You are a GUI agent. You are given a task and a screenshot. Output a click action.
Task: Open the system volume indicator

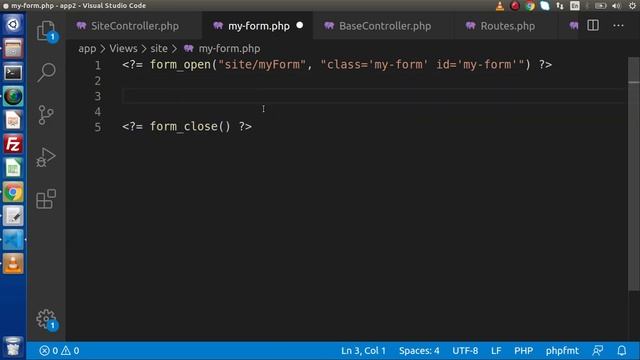click(x=616, y=6)
